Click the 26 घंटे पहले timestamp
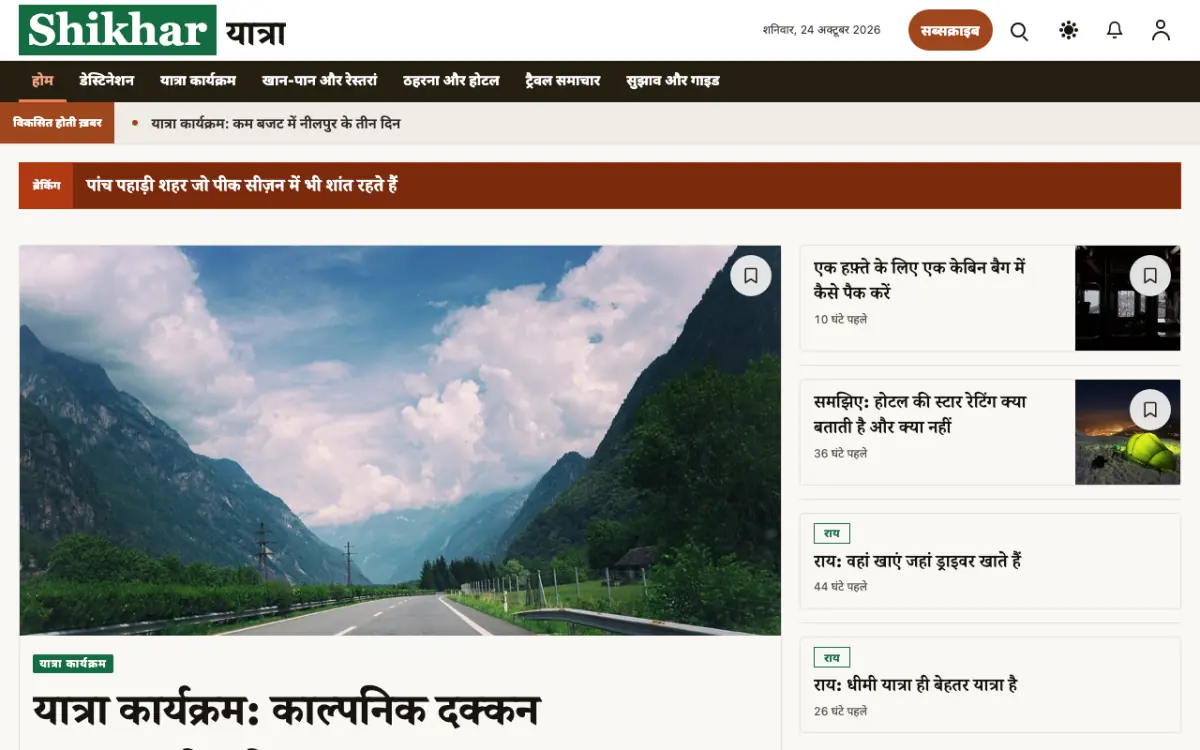This screenshot has width=1200, height=750. point(840,712)
